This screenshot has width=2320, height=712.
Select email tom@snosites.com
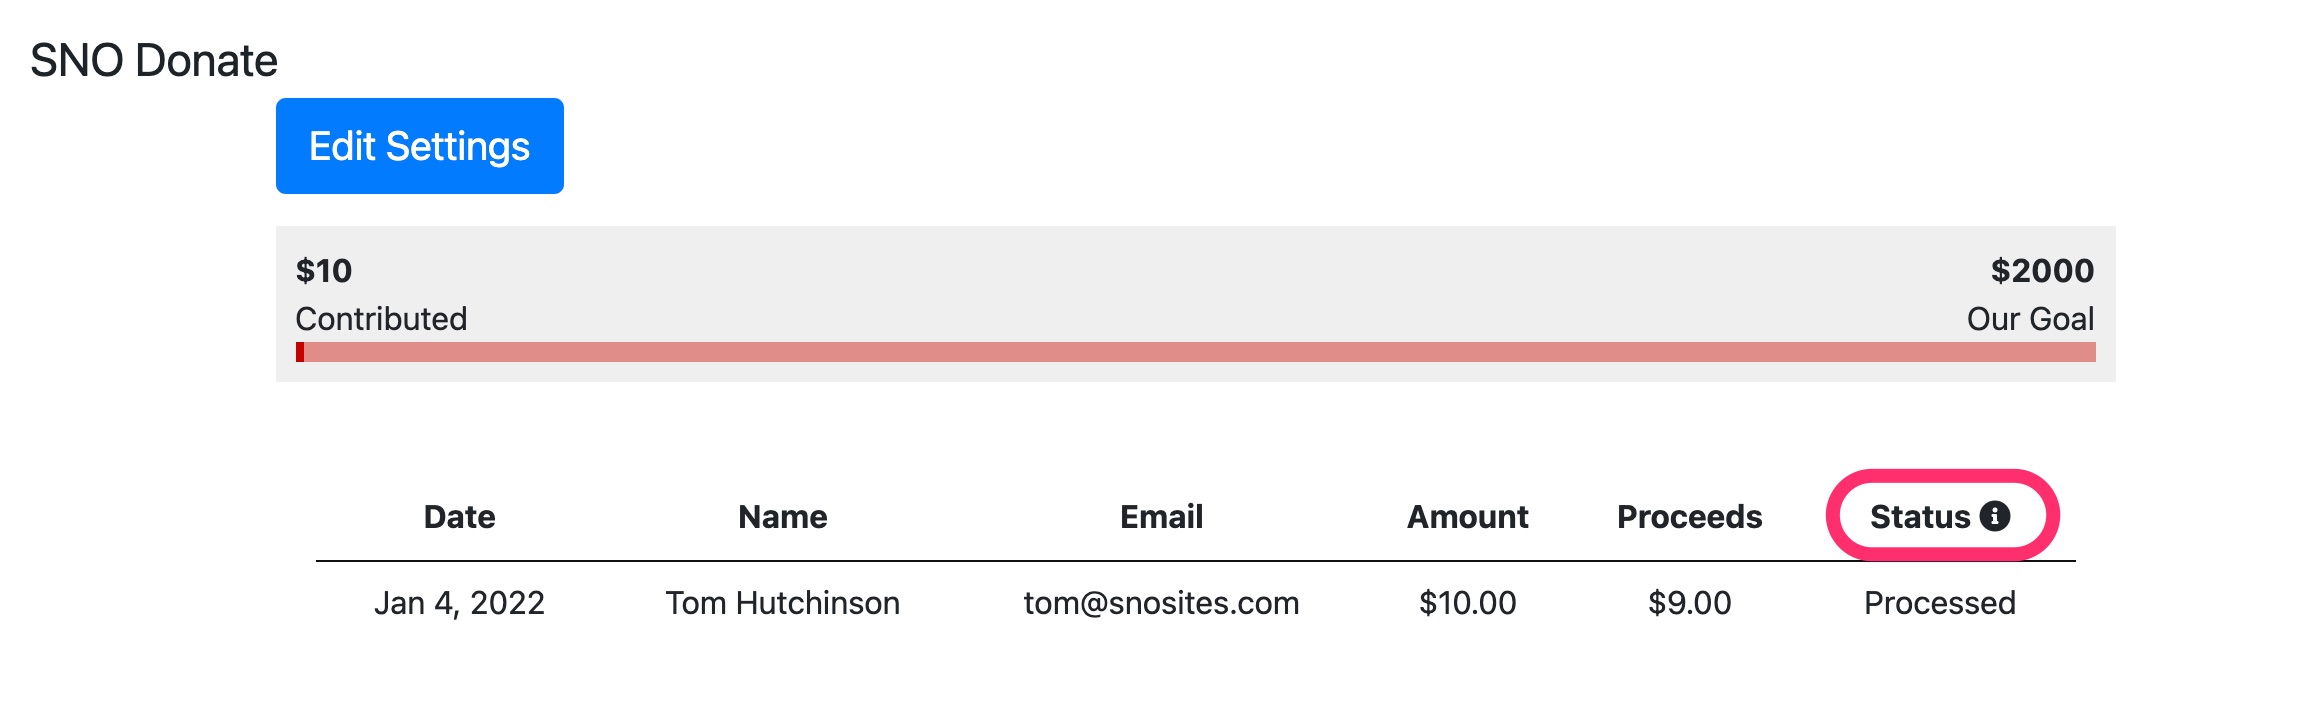pyautogui.click(x=1162, y=603)
